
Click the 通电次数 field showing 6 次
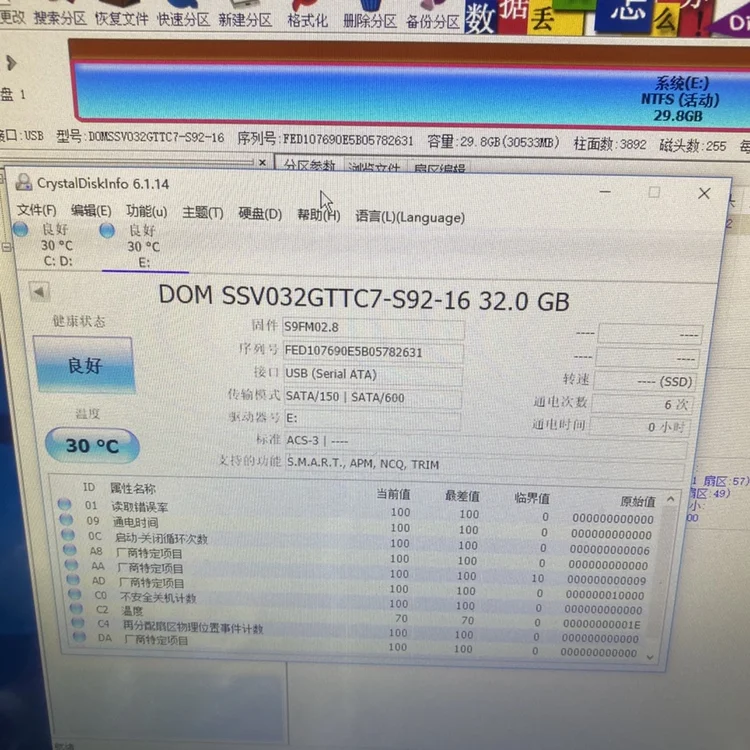(x=642, y=404)
